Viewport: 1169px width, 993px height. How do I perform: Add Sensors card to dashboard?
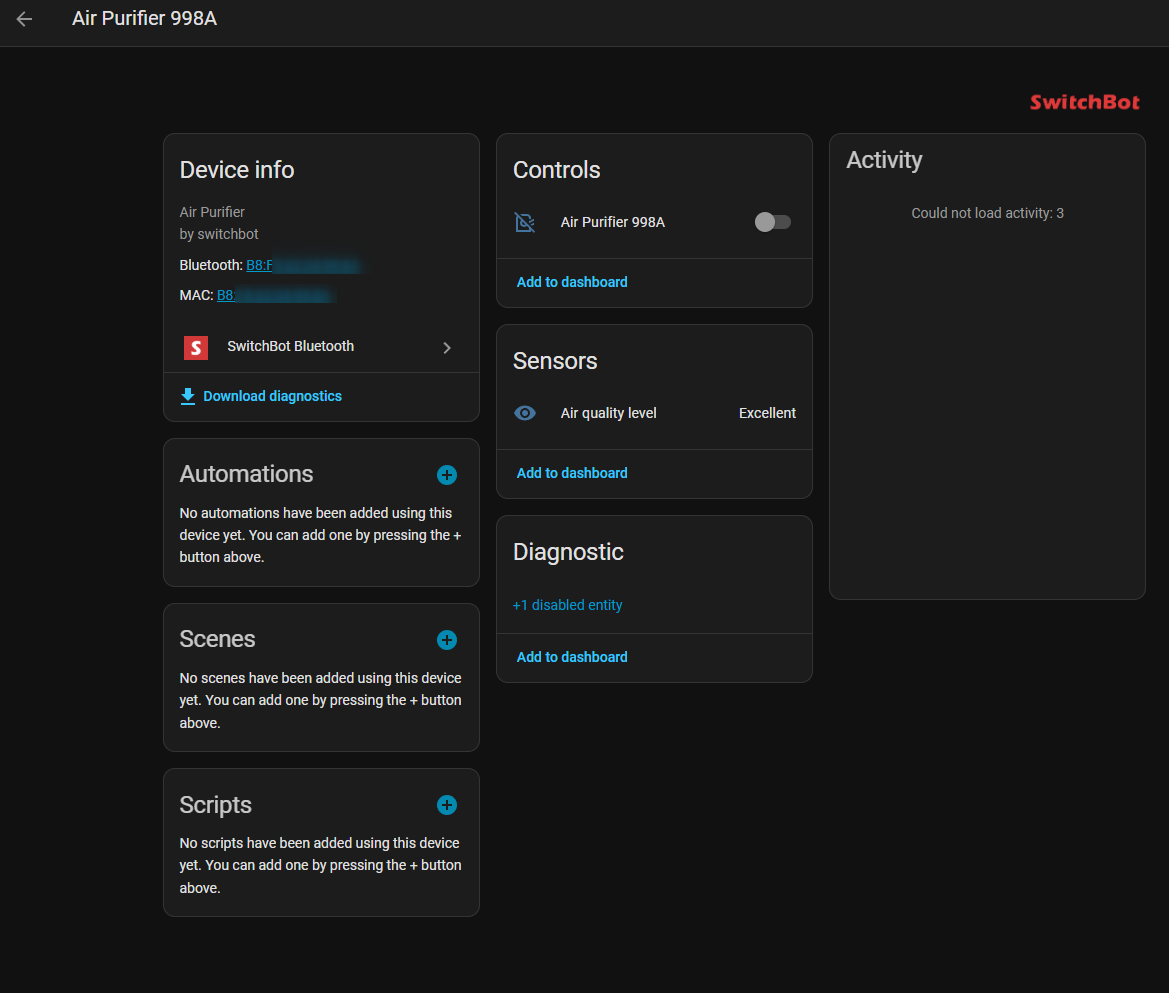[572, 473]
